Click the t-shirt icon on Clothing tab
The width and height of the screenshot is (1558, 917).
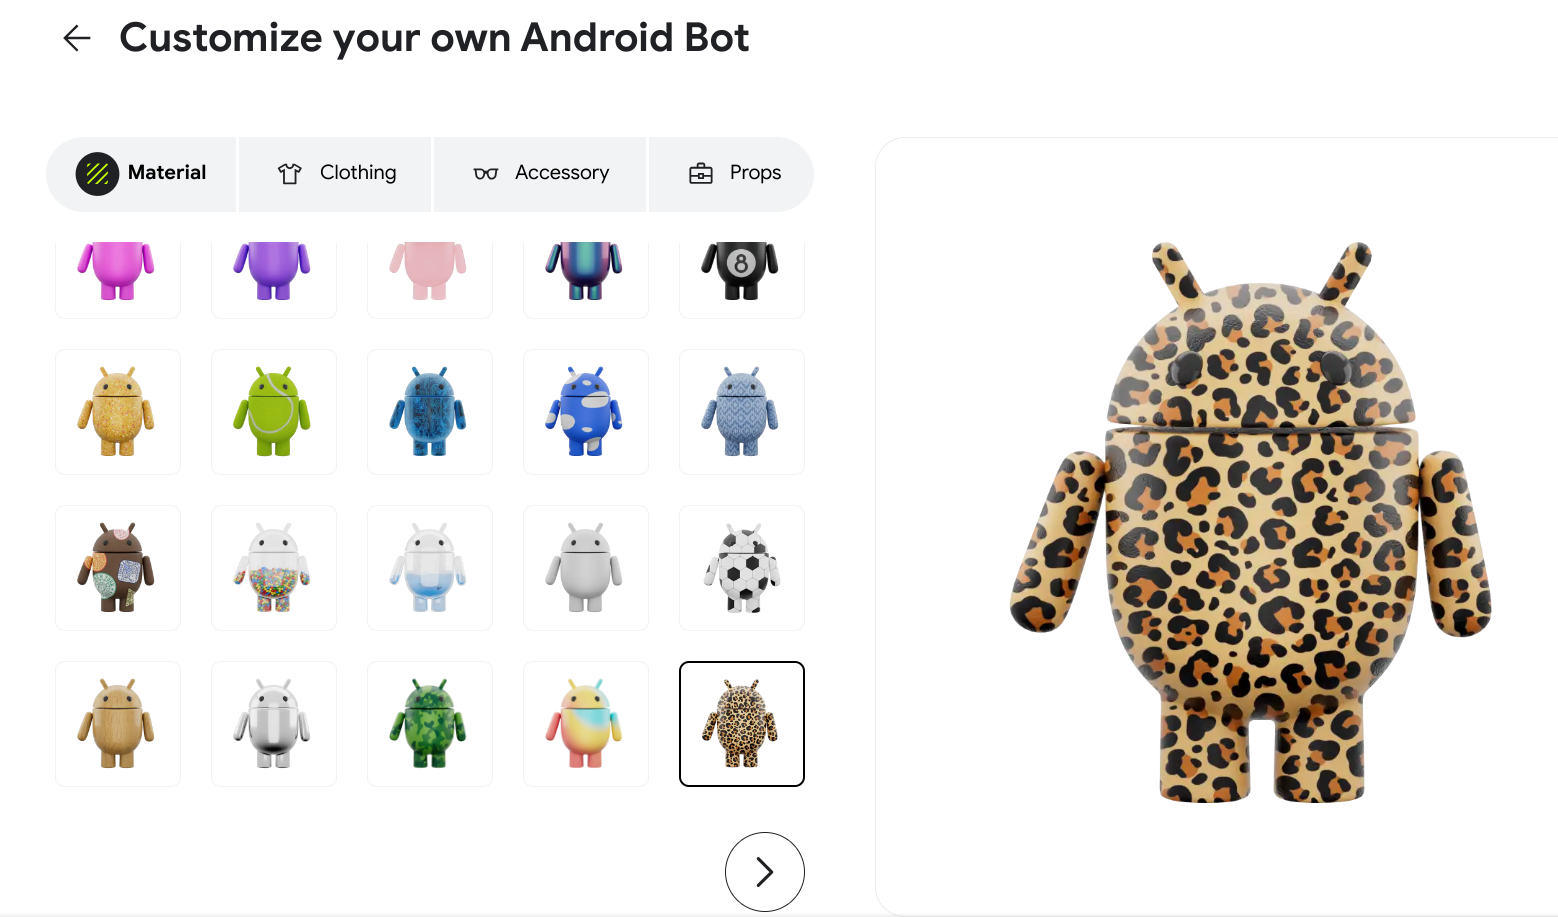(288, 173)
